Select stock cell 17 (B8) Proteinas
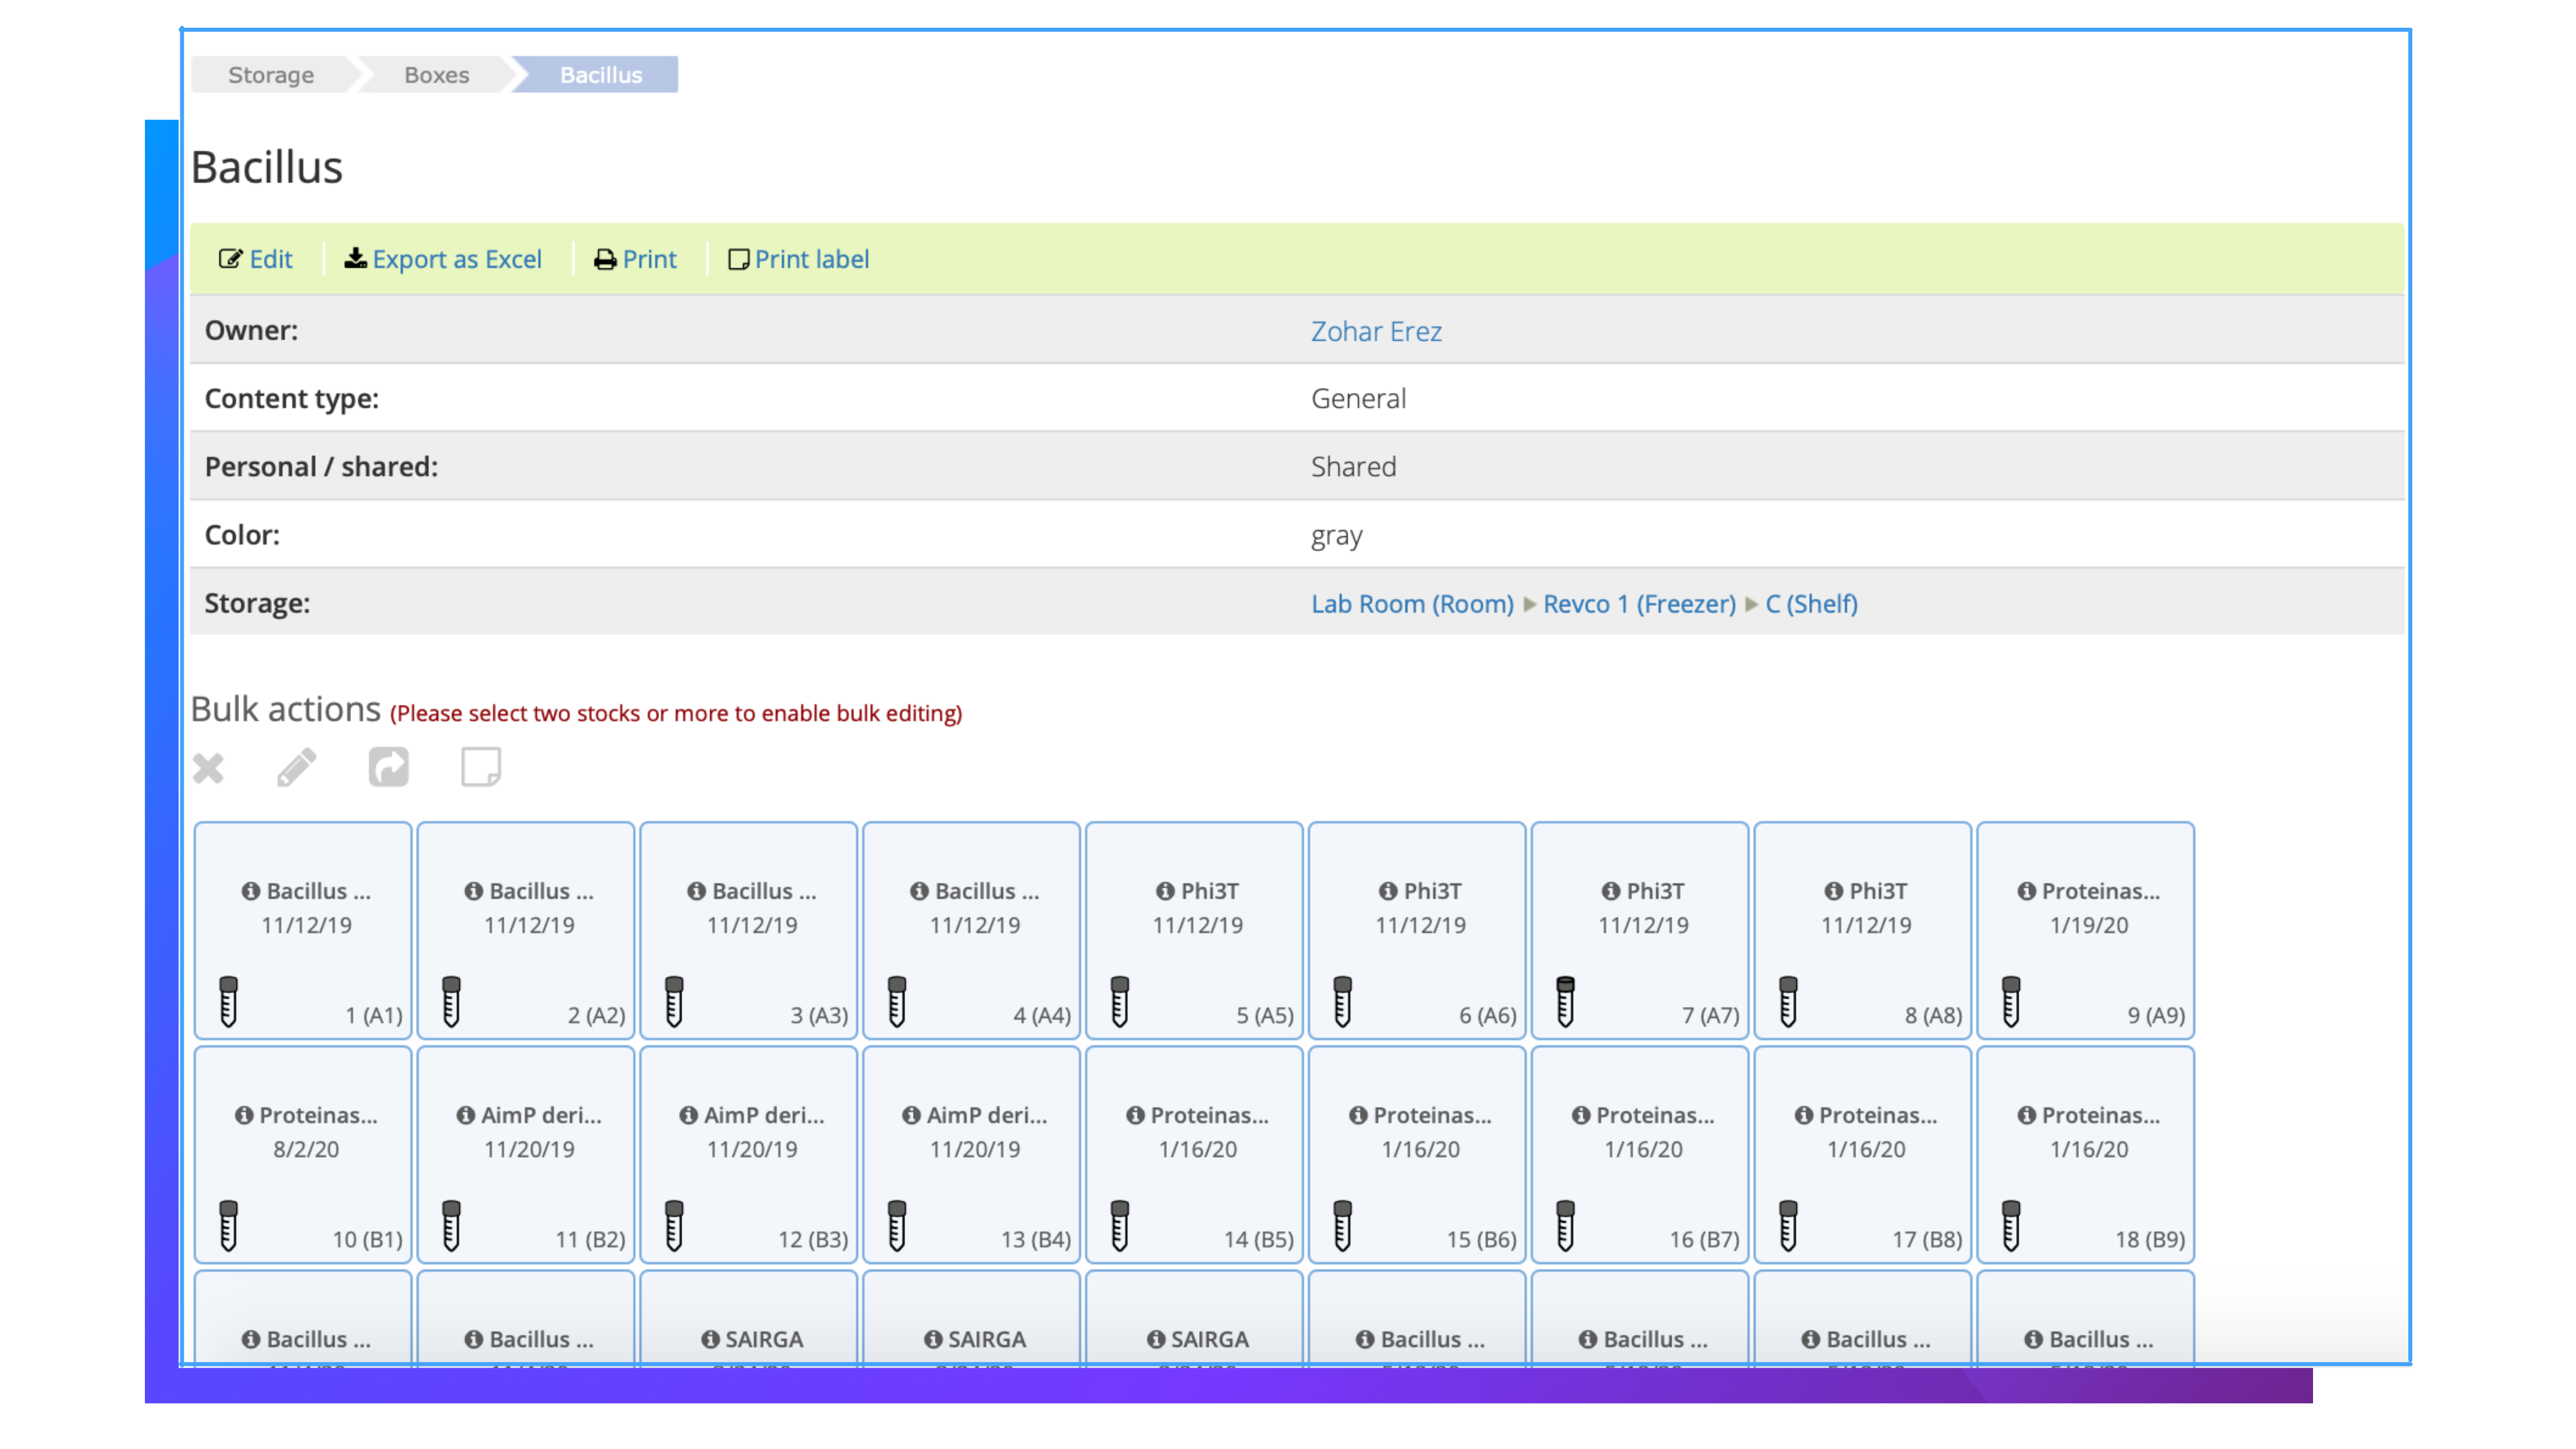Viewport: 2576px width, 1449px height. coord(1863,1155)
